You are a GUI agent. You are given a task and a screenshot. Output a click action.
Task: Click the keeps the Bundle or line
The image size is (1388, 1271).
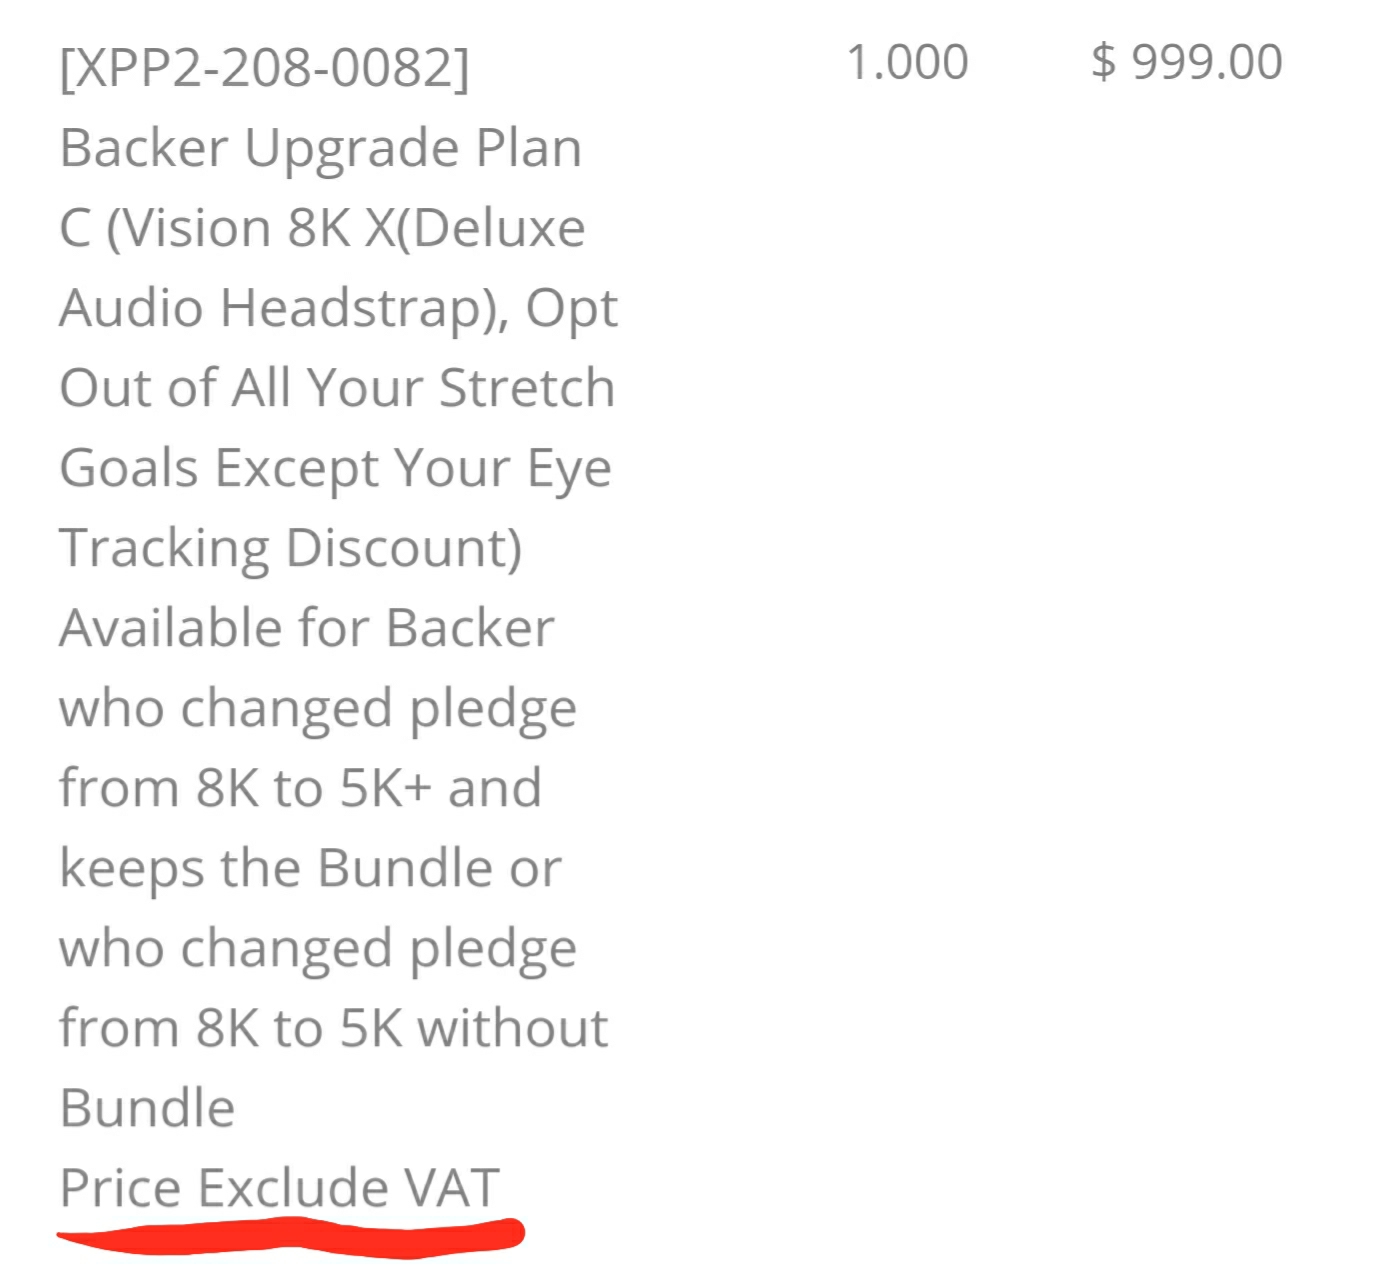coord(310,868)
